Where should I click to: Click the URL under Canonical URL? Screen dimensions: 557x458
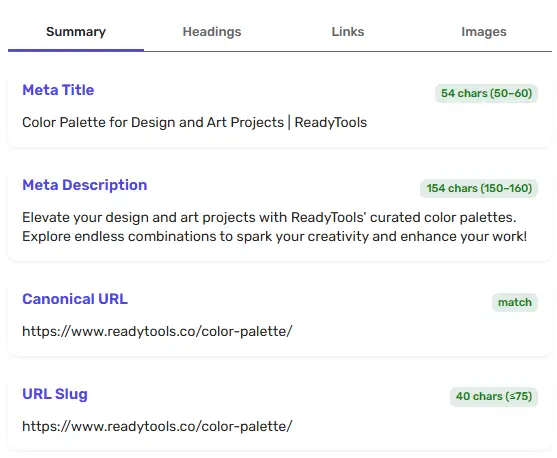coord(157,331)
